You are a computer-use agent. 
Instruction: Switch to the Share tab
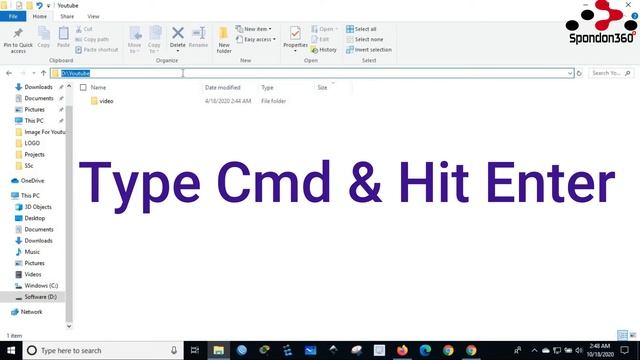(x=67, y=16)
